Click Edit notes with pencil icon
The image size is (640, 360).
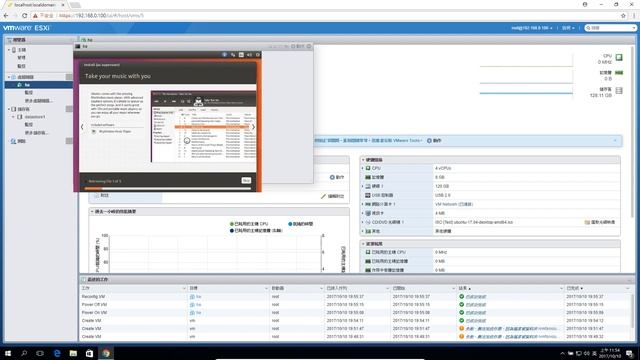coord(332,196)
